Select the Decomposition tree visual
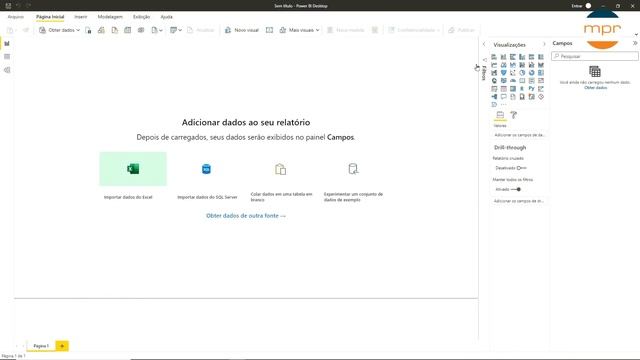This screenshot has height=360, width=640. (x=494, y=97)
